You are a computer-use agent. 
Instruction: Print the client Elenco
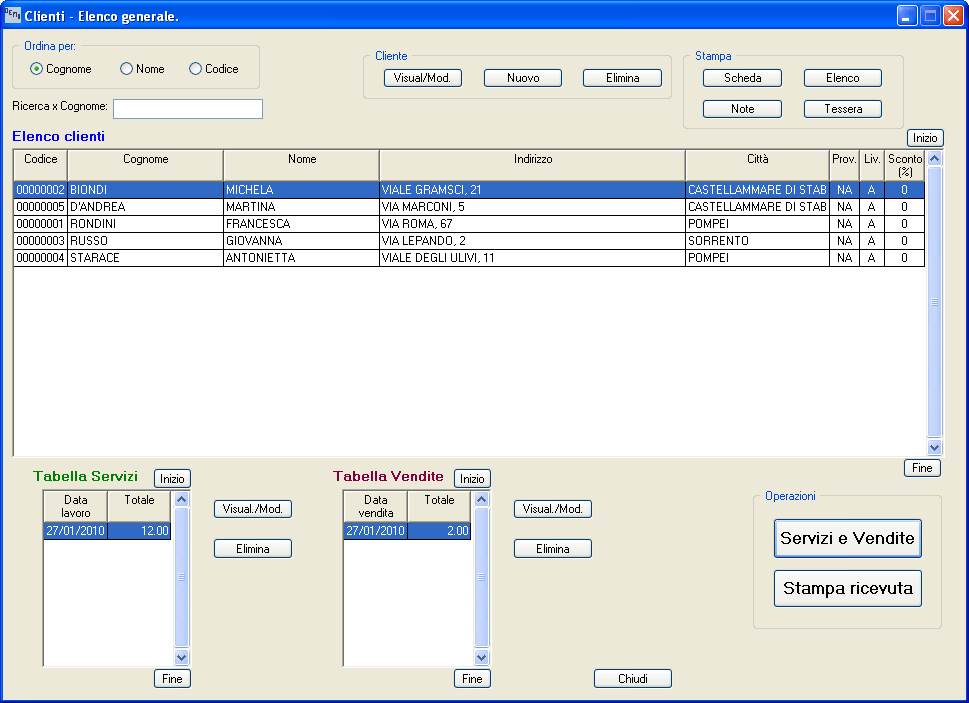pyautogui.click(x=842, y=78)
